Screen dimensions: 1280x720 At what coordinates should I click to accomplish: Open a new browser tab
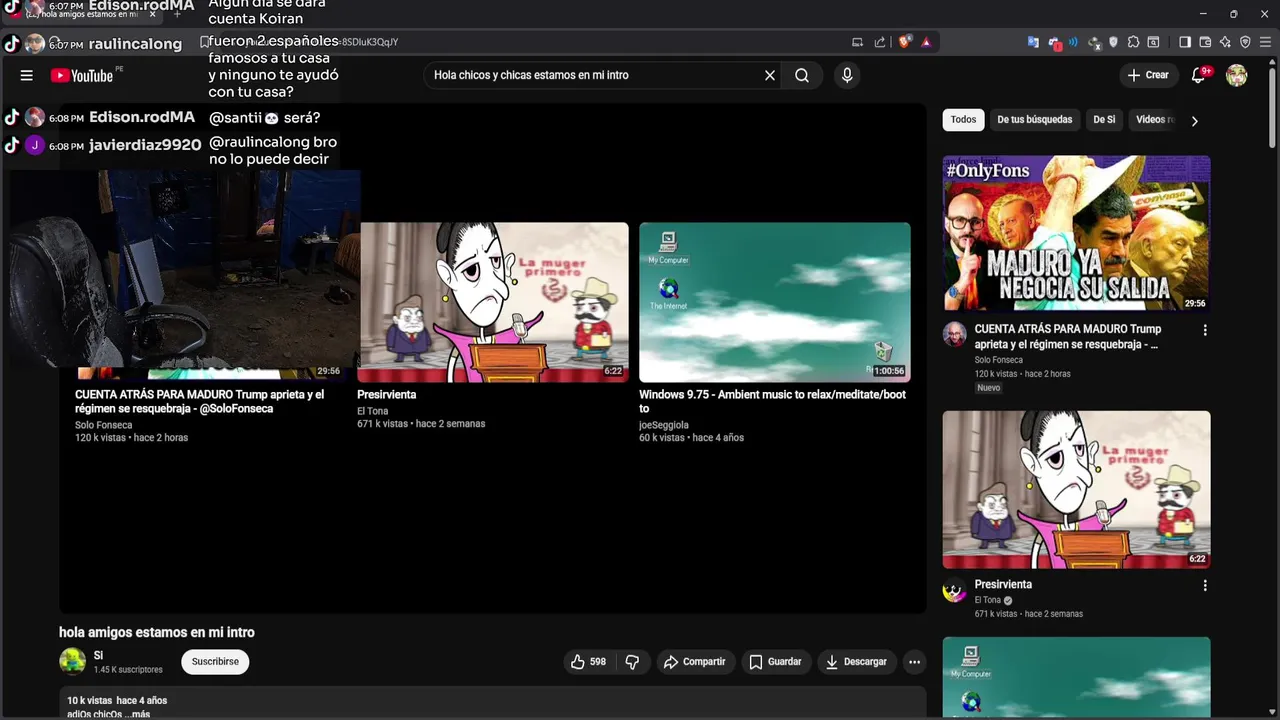tap(178, 14)
